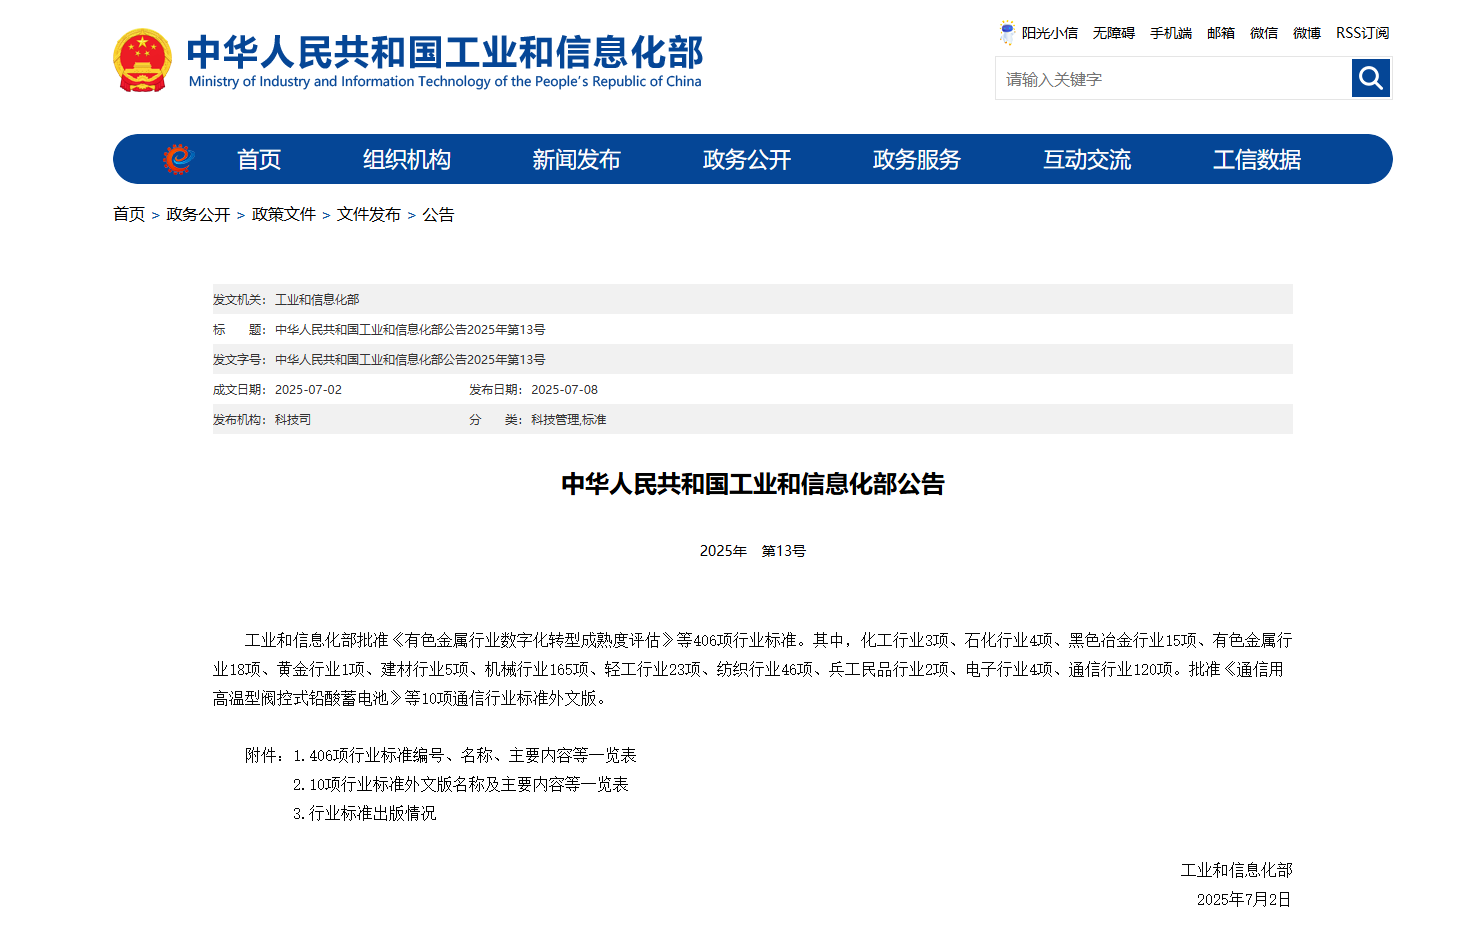Click the signature 工业和信息化部 at bottom
The width and height of the screenshot is (1469, 936).
(1236, 870)
